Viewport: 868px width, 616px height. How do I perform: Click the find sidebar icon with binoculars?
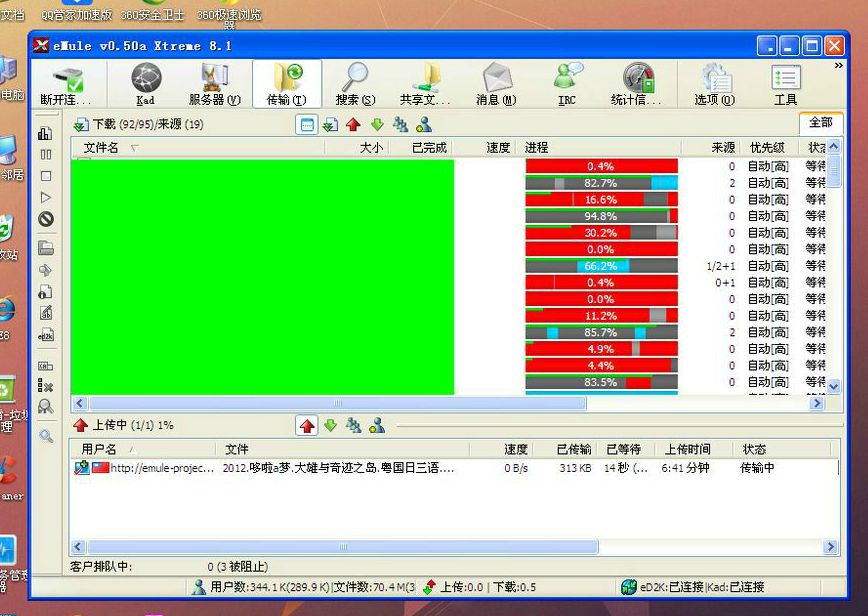coord(46,407)
